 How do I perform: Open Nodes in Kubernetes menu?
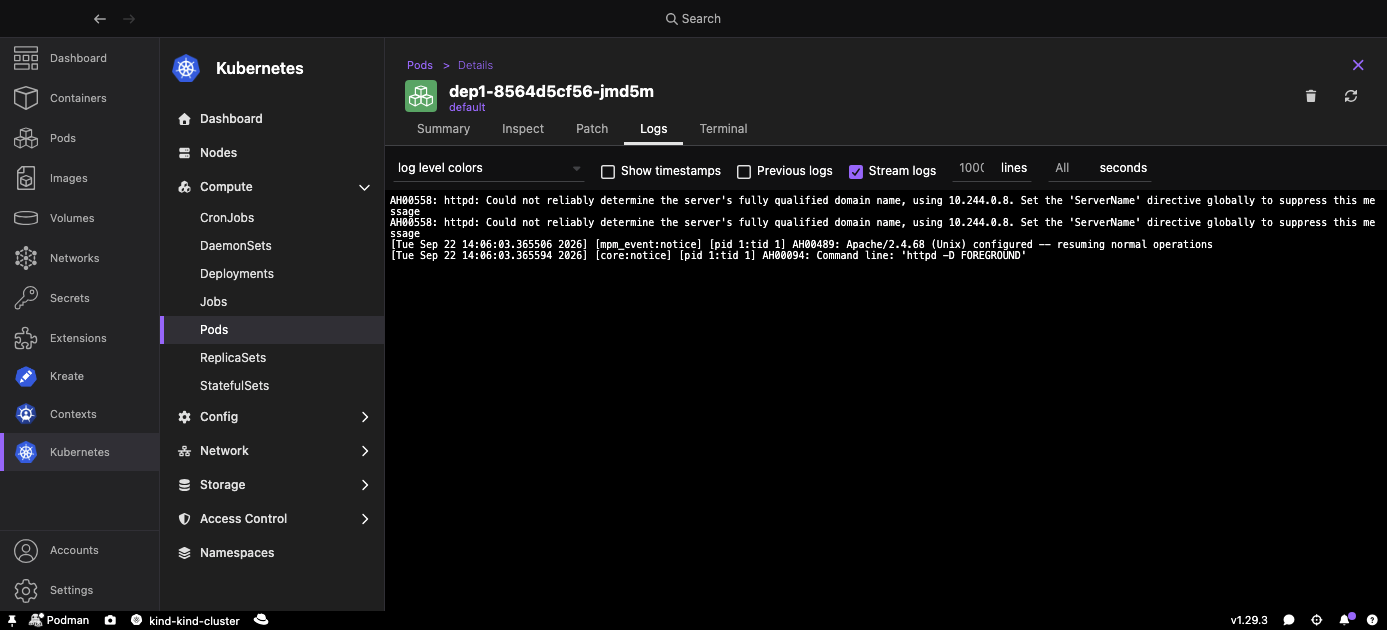(272, 153)
